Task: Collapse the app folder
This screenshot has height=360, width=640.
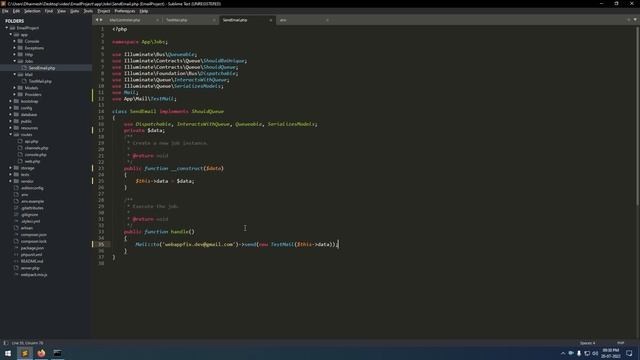Action: pos(11,35)
